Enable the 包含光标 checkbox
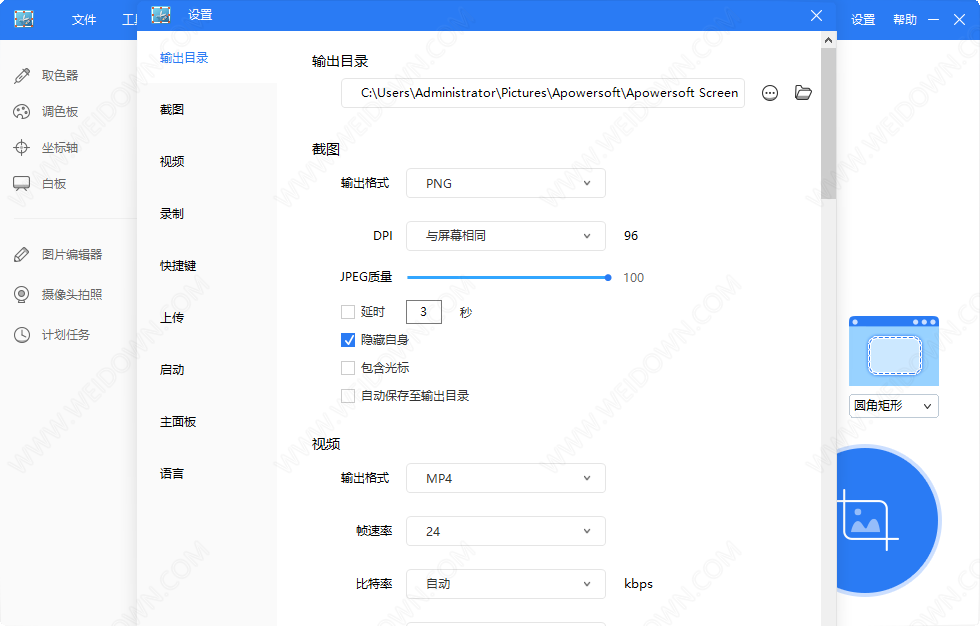The image size is (980, 626). [348, 368]
